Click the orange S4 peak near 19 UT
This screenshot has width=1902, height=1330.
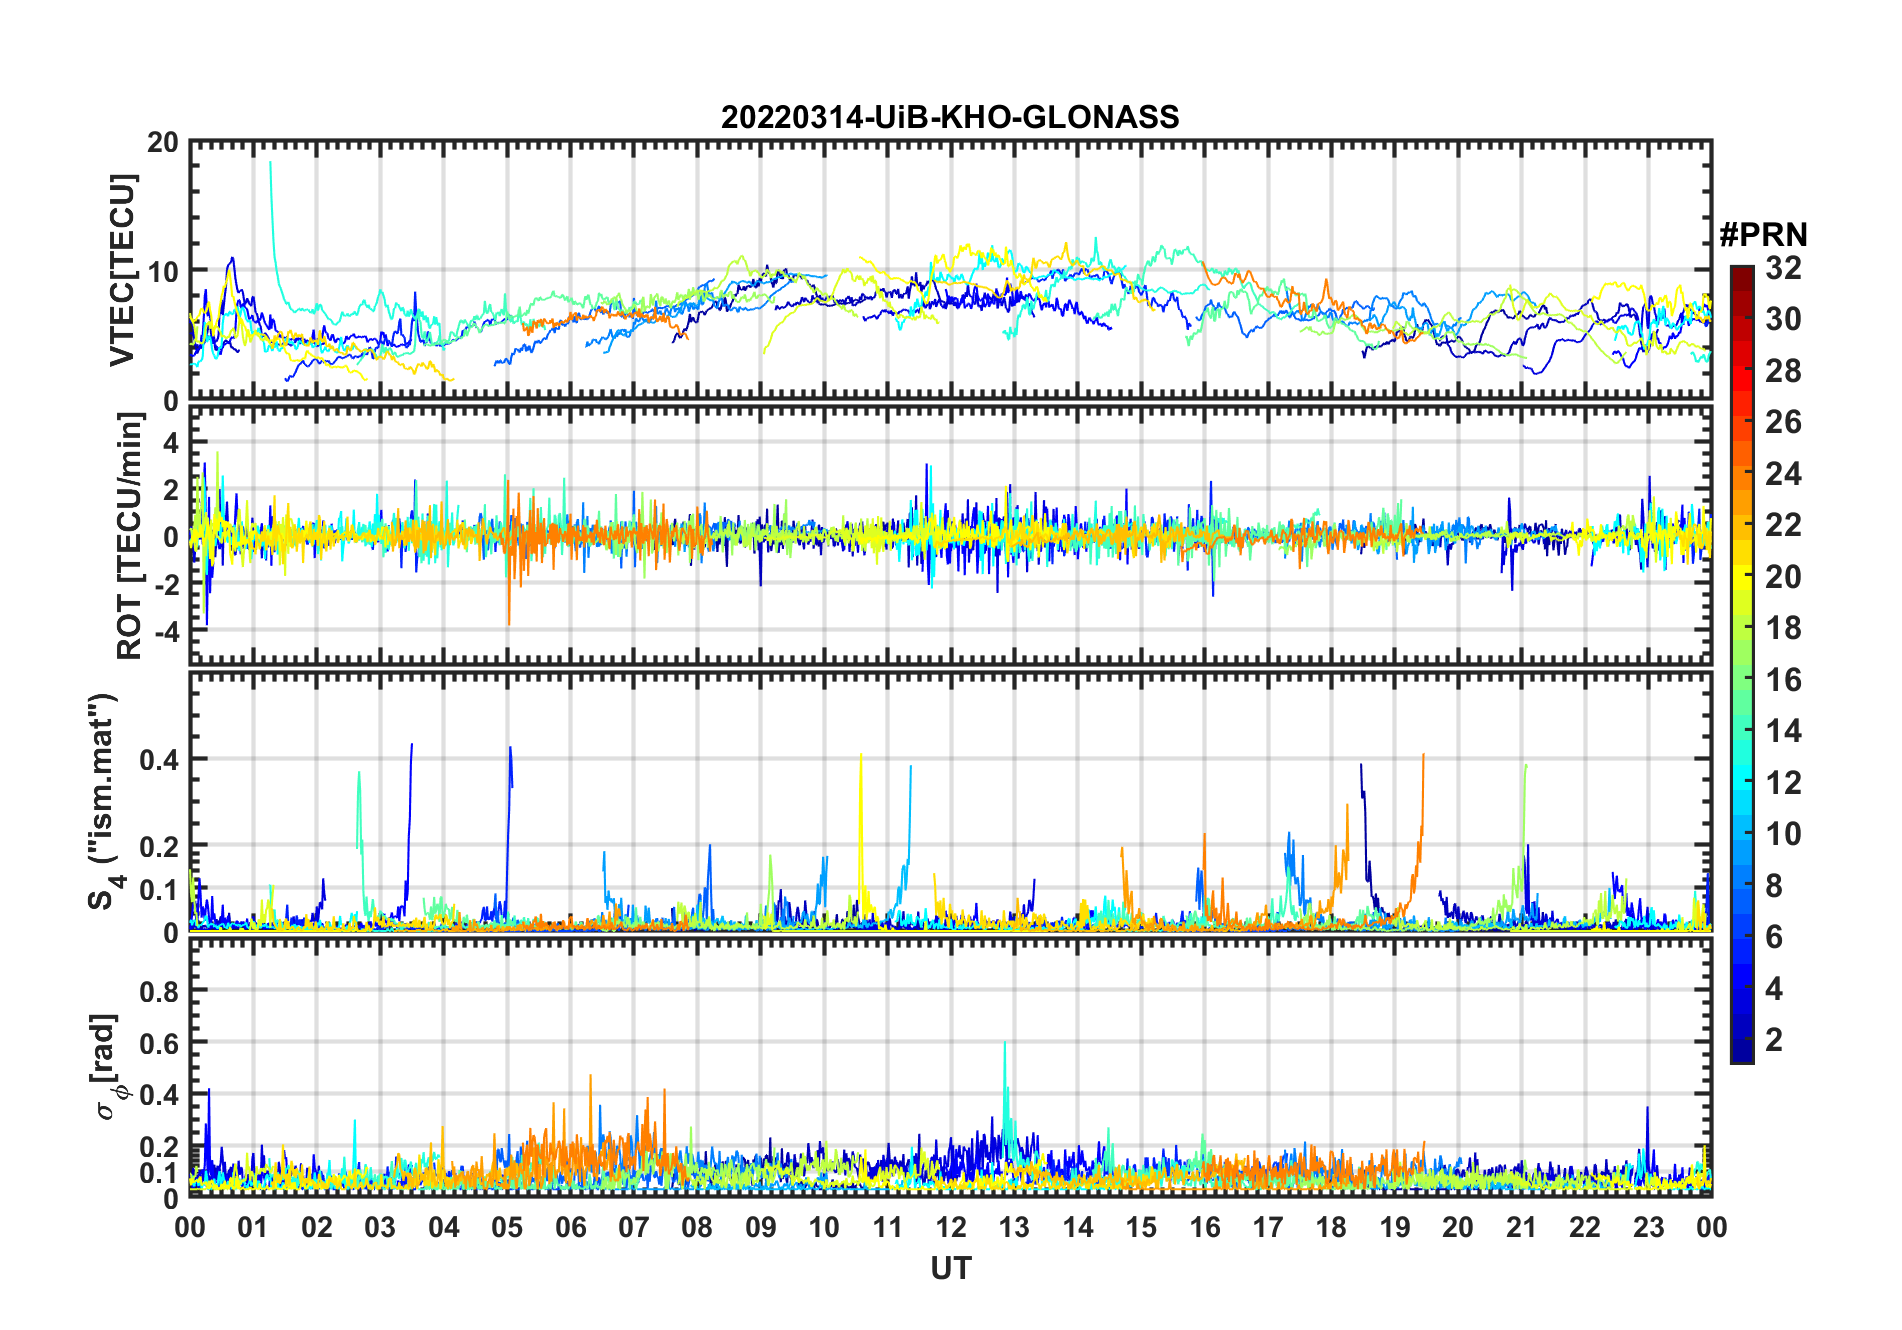point(1421,790)
